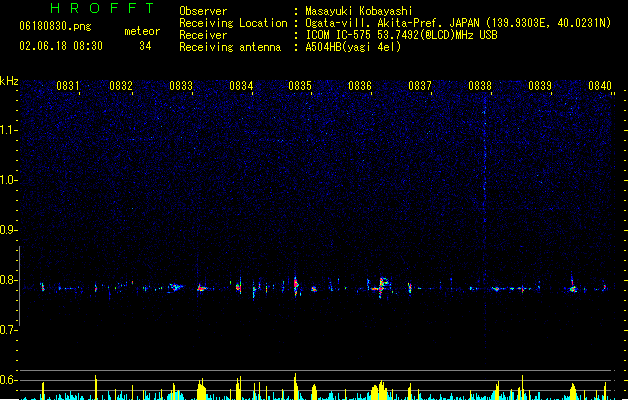
Task: Click the 0835 time marker
Action: point(300,86)
